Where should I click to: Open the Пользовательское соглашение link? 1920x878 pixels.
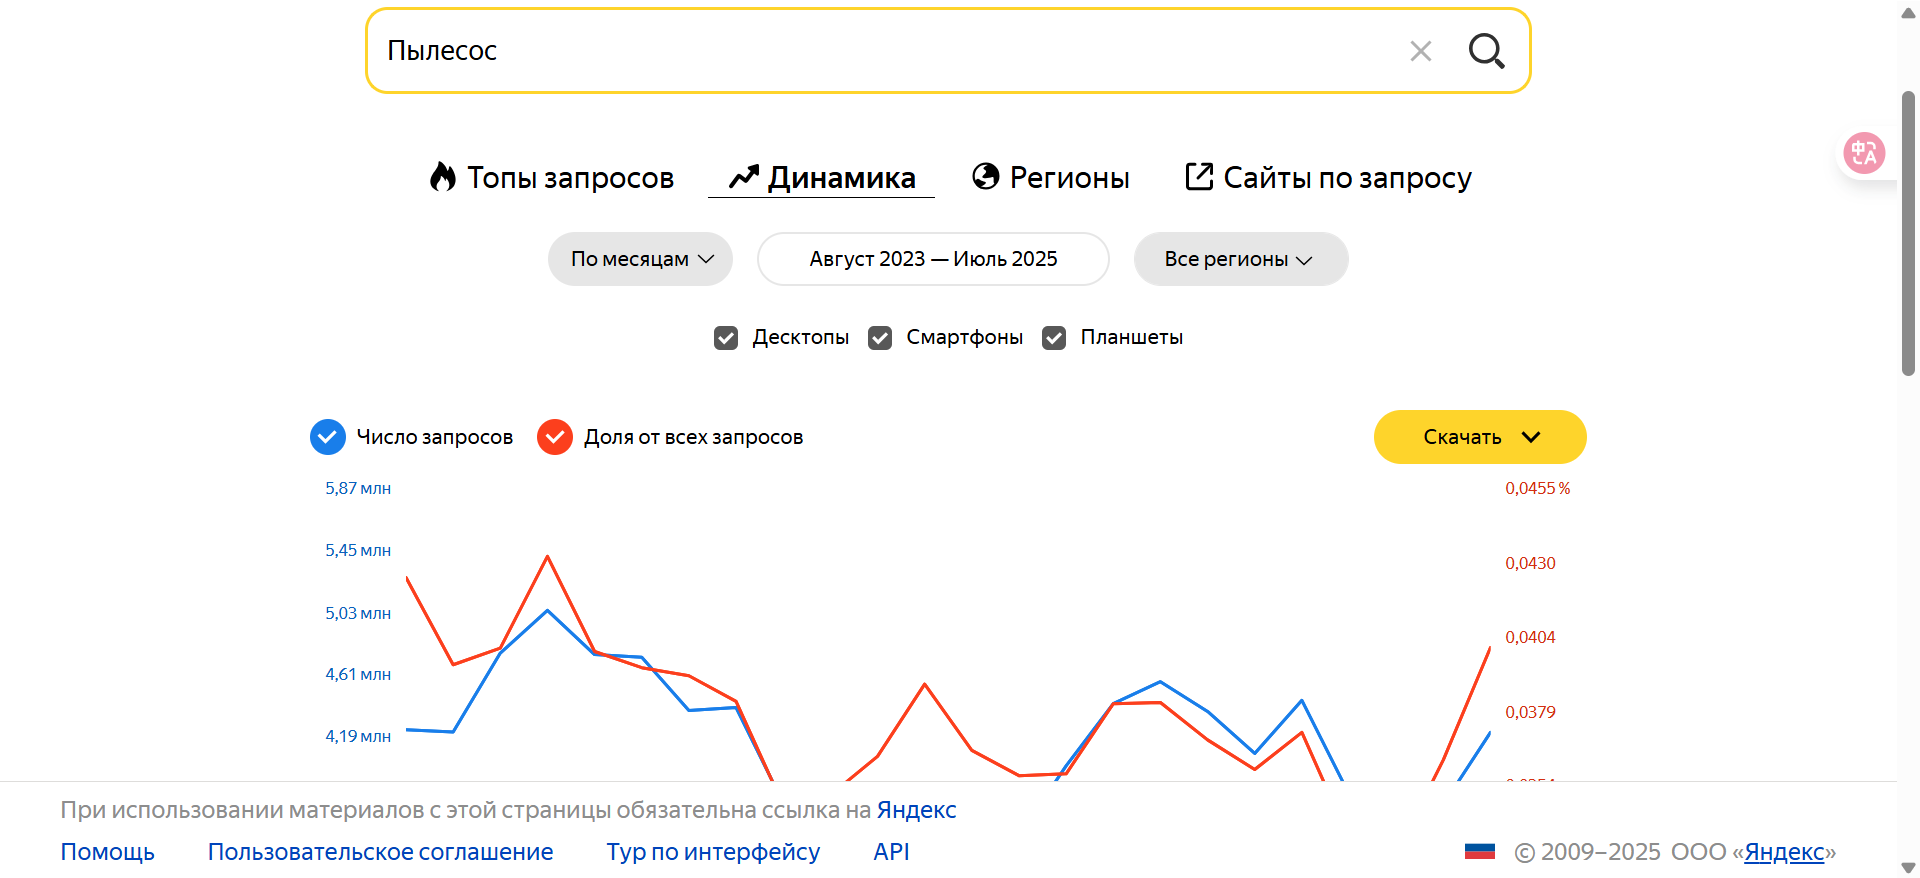coord(380,852)
